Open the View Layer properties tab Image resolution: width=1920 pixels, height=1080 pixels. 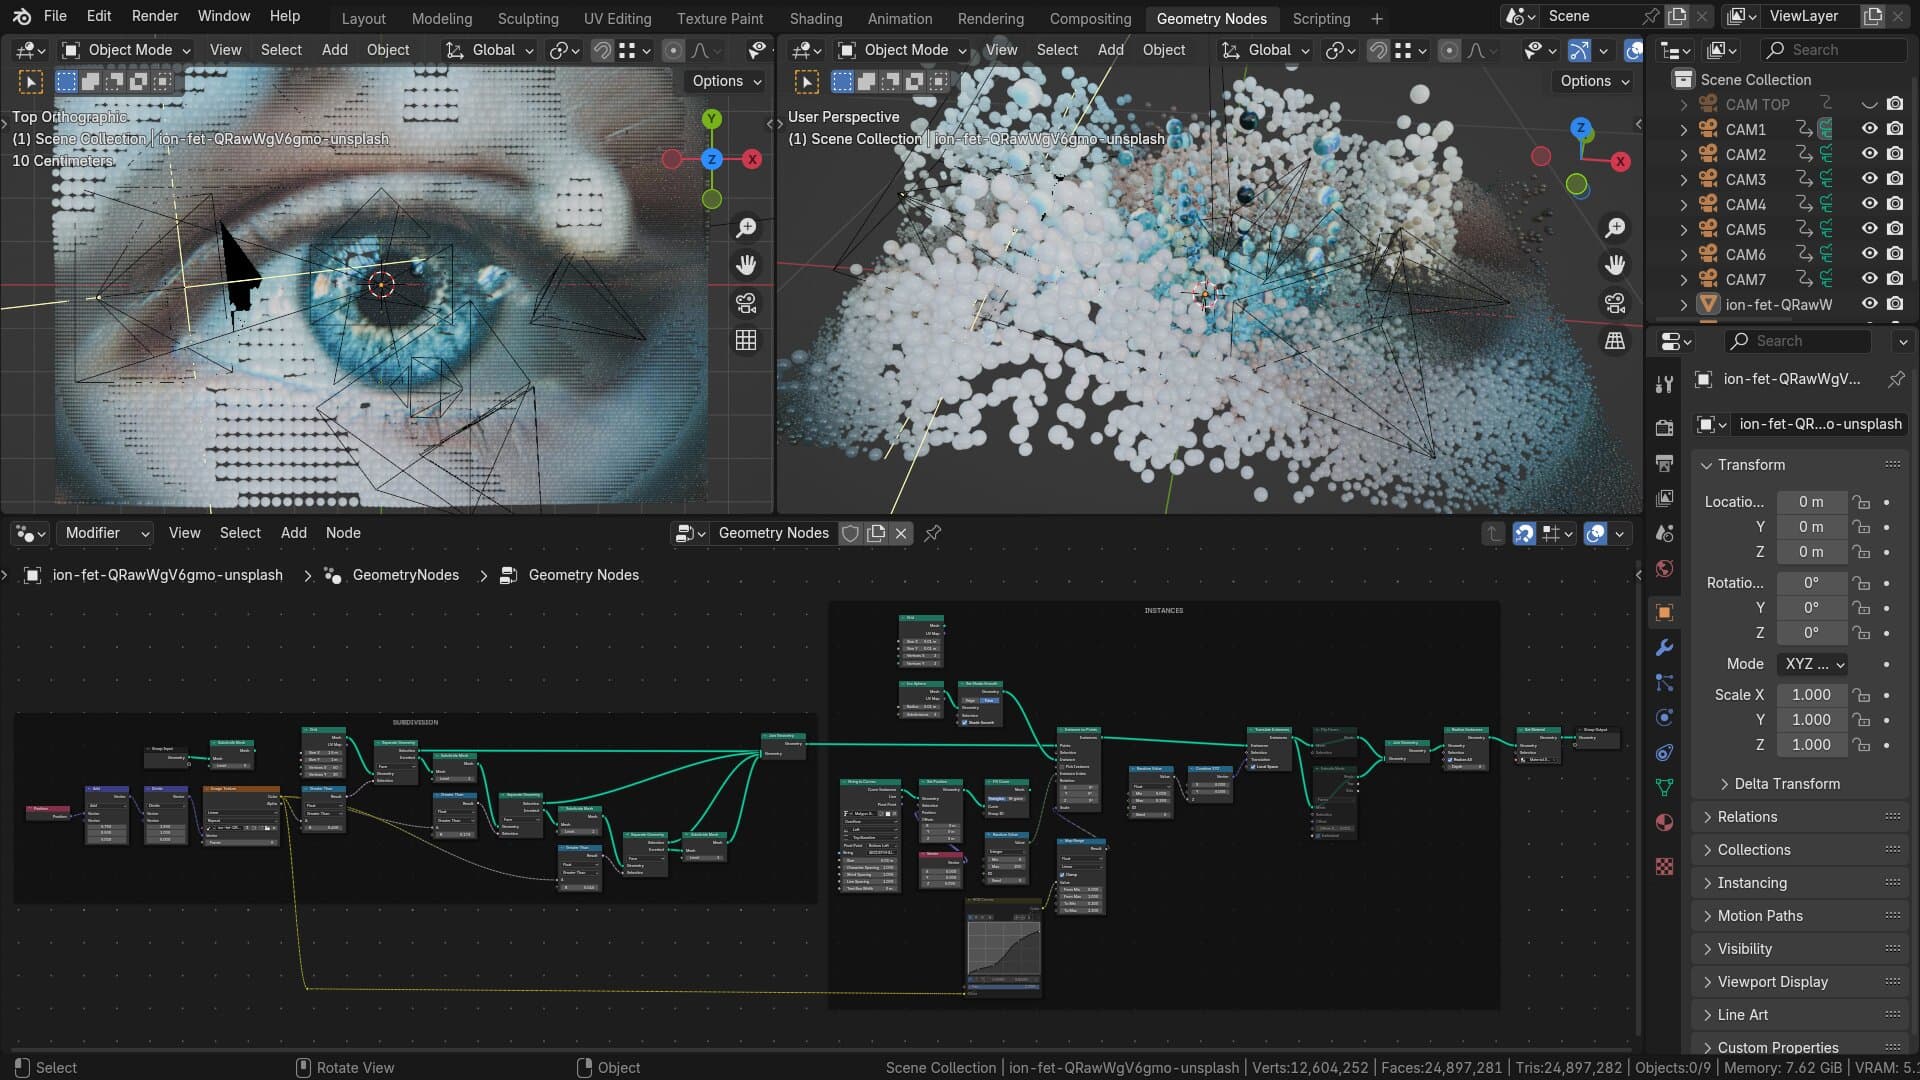[1664, 498]
